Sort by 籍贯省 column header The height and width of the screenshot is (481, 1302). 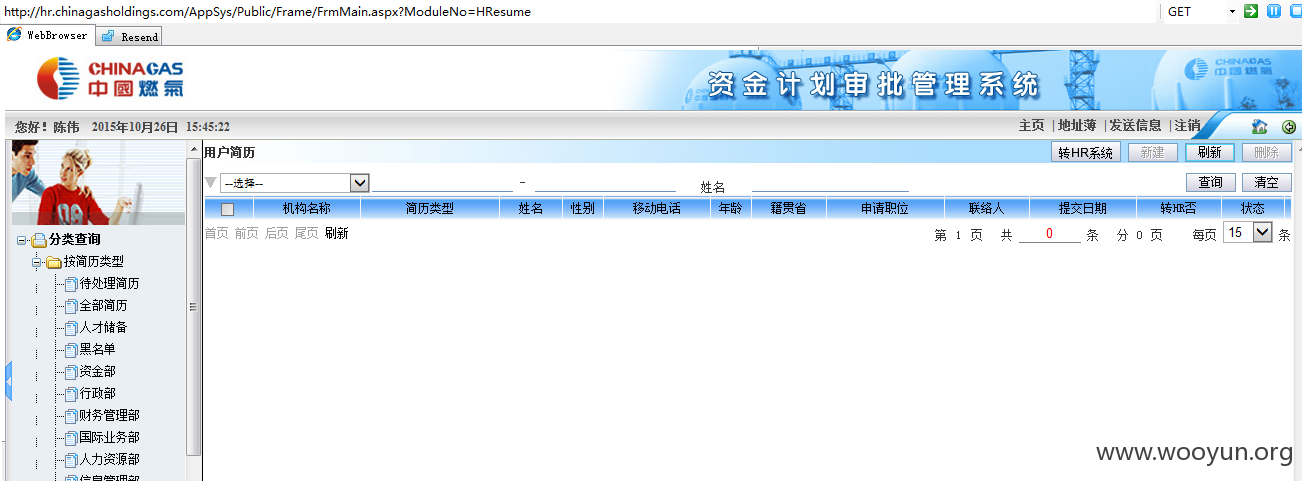(x=787, y=209)
